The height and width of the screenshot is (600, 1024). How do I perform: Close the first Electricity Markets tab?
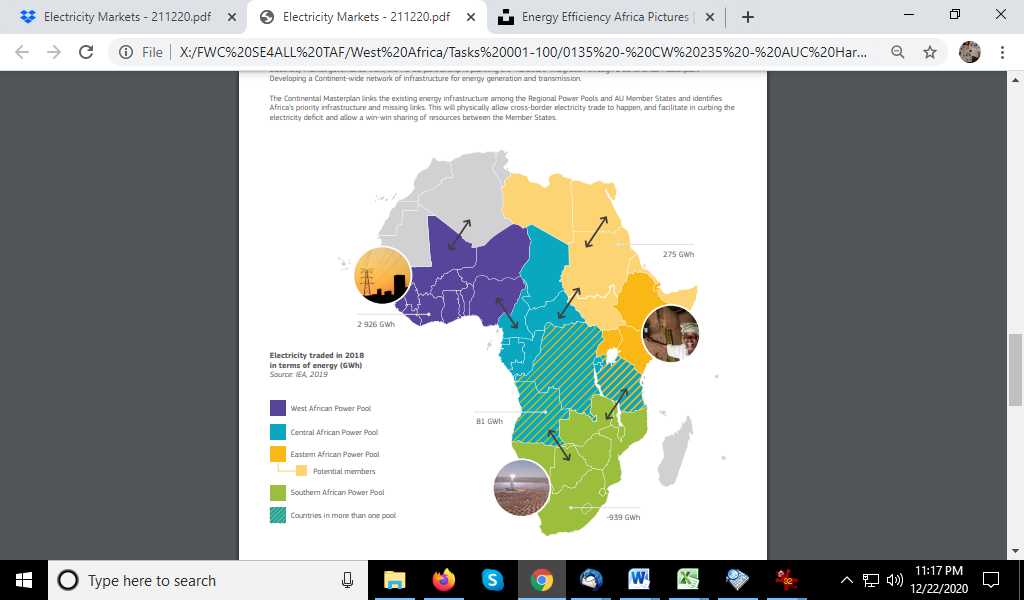pos(231,17)
